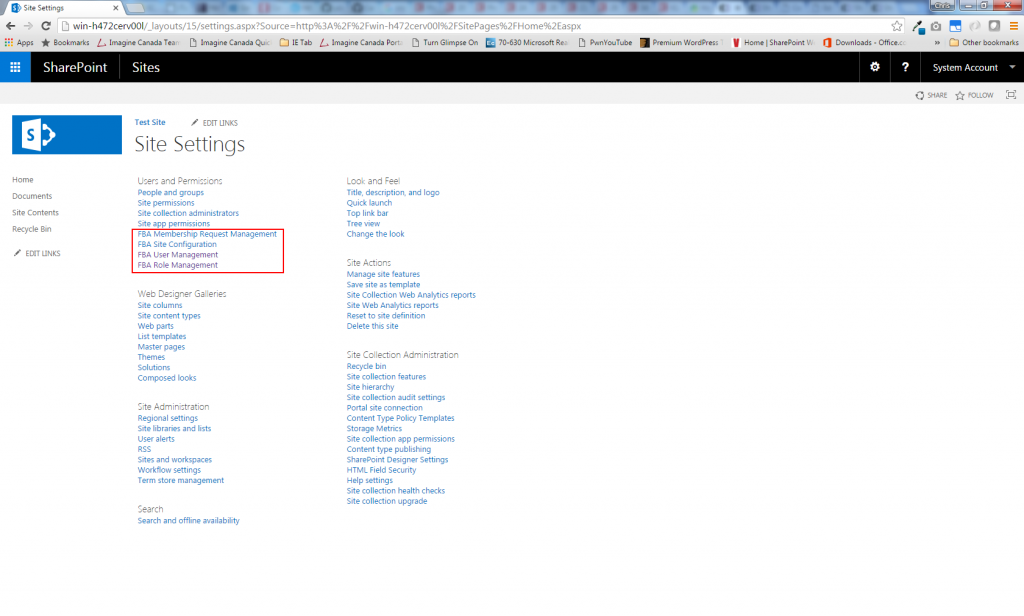Expand the System Account dropdown
This screenshot has width=1024, height=616.
pyautogui.click(x=974, y=67)
